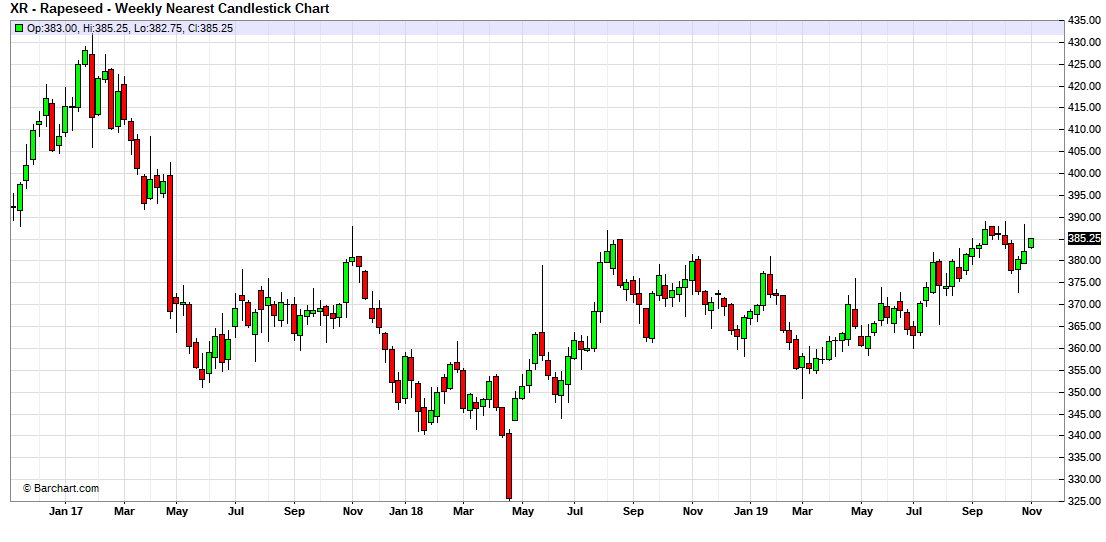Screen dimensions: 1106x542
Task: Click the 375.00 price axis label
Action: tap(1085, 282)
